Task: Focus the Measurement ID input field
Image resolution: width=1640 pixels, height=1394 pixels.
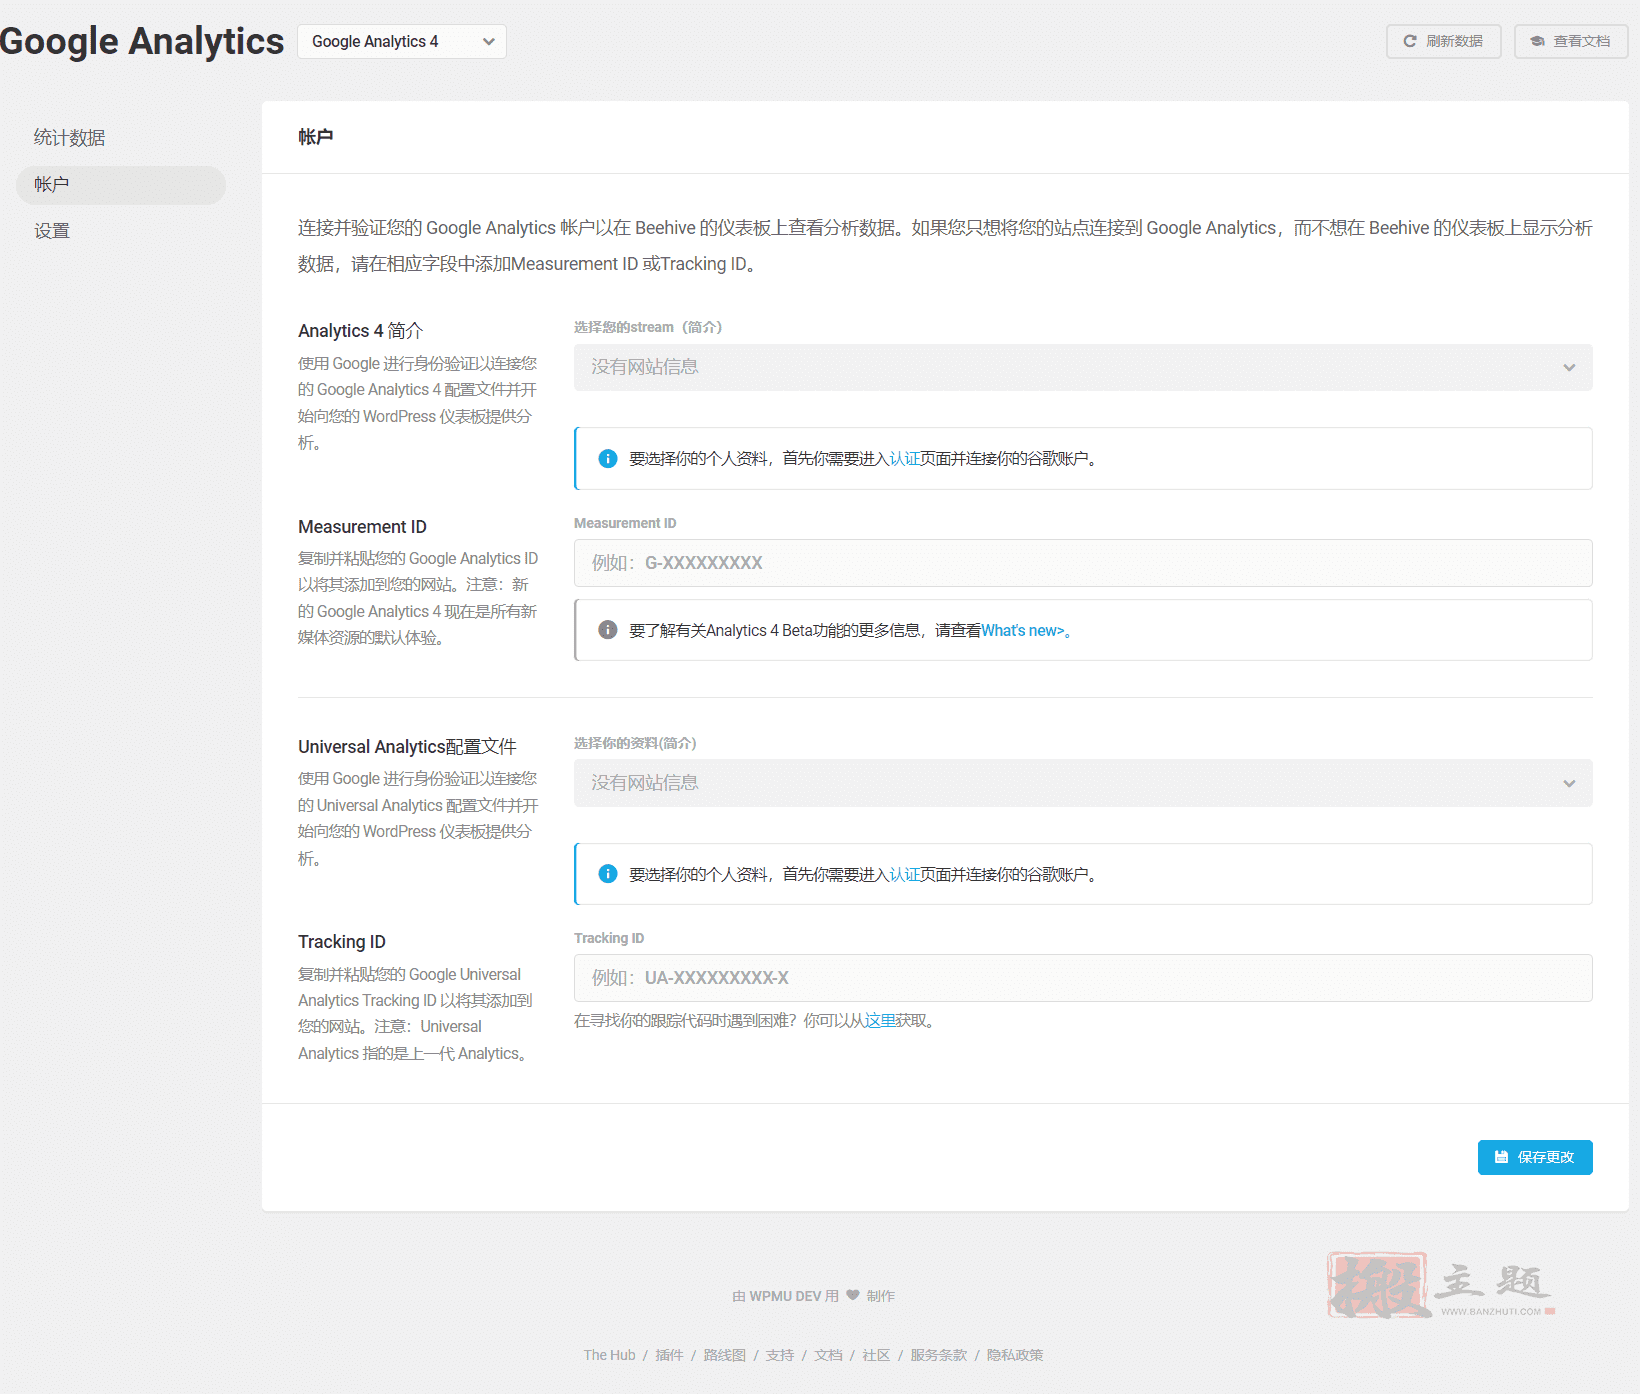Action: pos(1083,563)
